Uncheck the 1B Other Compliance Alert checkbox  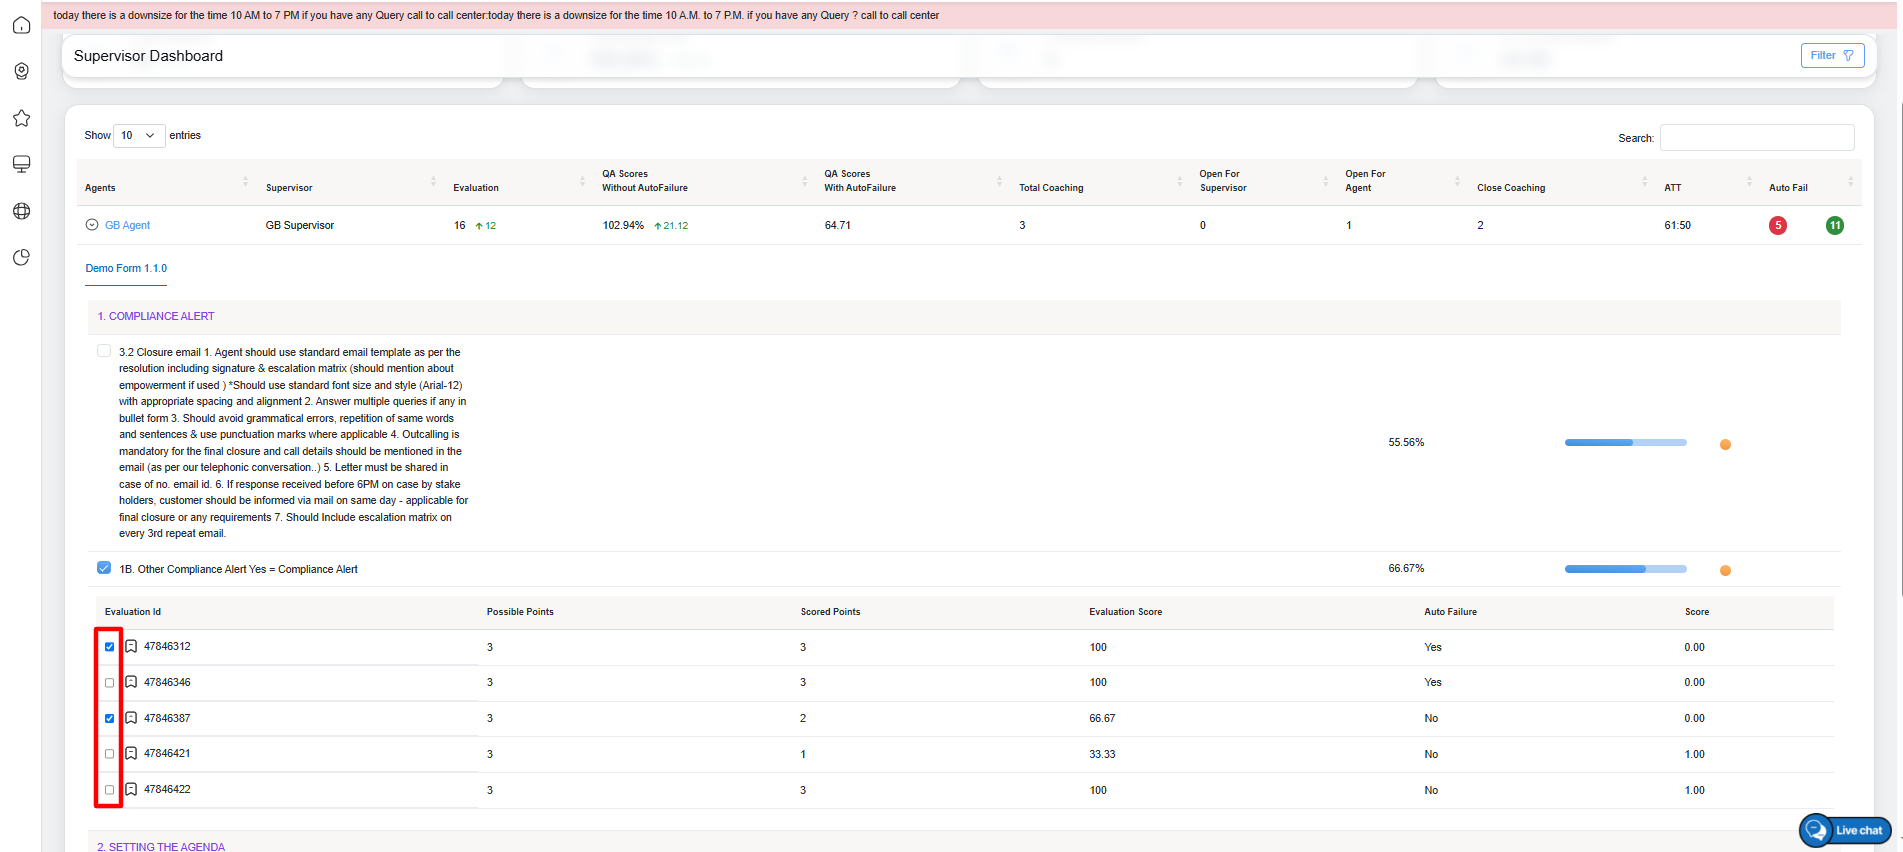pyautogui.click(x=104, y=568)
